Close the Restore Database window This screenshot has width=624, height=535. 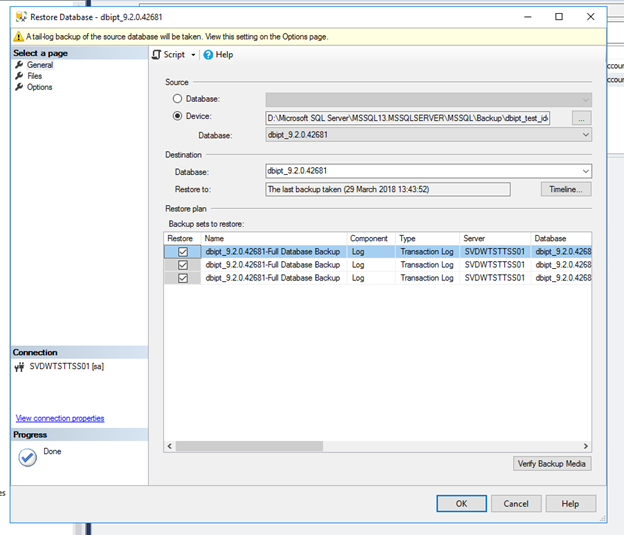pyautogui.click(x=591, y=17)
